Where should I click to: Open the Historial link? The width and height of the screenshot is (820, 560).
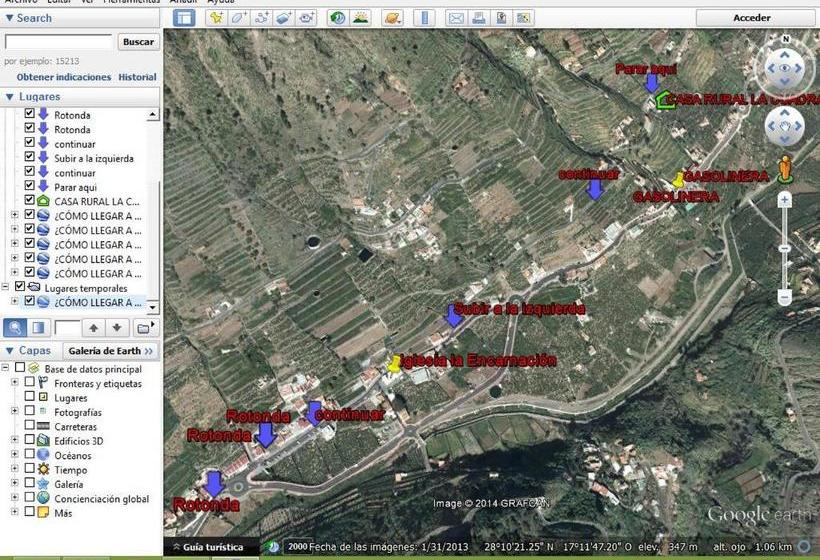pyautogui.click(x=137, y=77)
